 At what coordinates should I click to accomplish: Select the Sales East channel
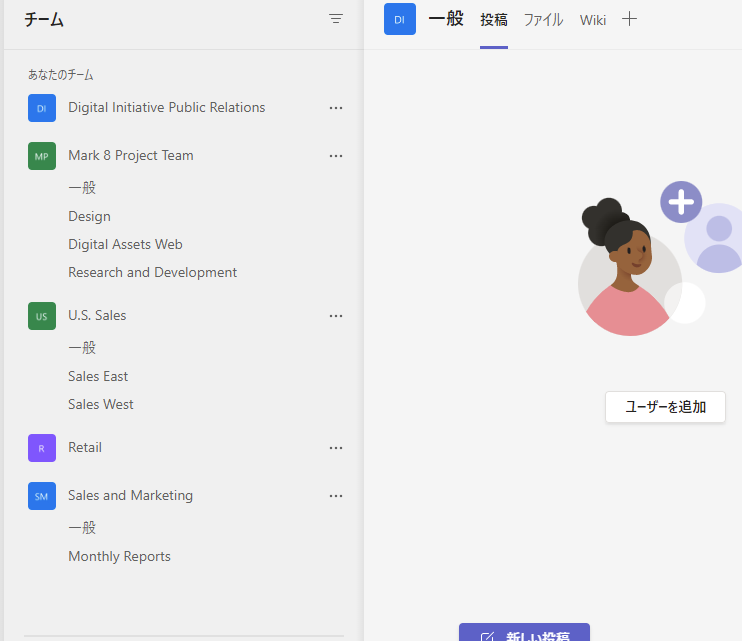coord(98,376)
